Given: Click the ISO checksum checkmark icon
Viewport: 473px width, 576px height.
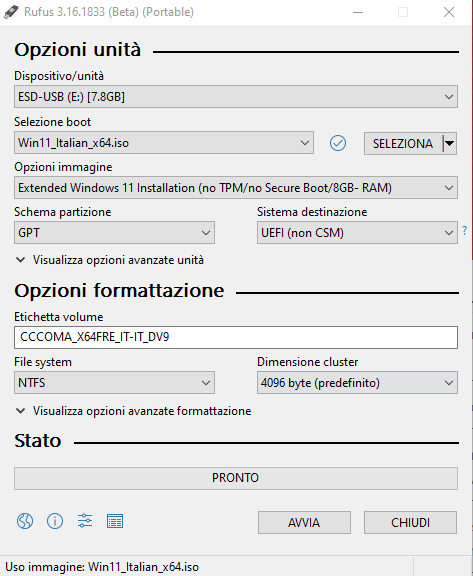Looking at the screenshot, I should coord(337,143).
